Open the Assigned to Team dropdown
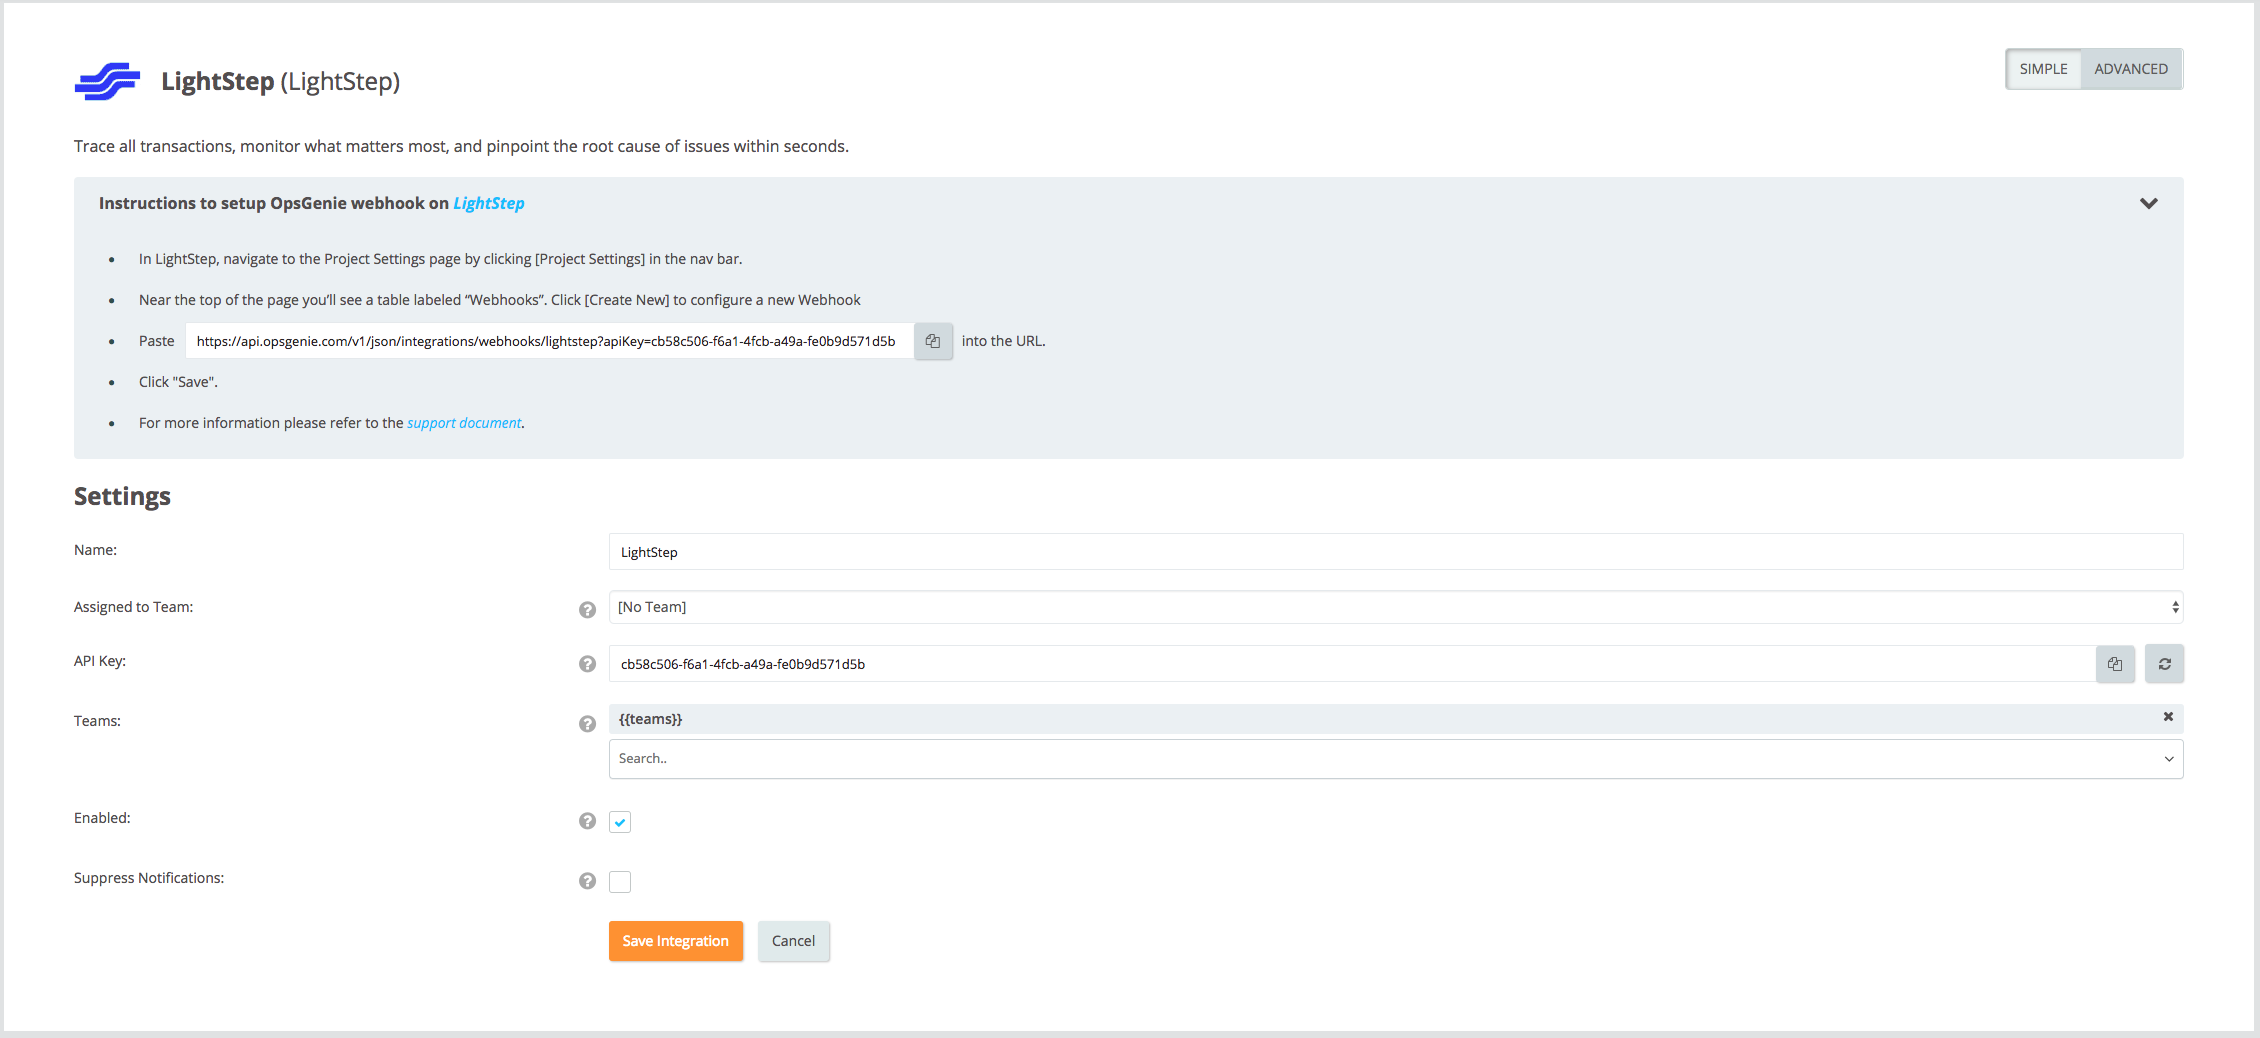 pyautogui.click(x=1396, y=607)
